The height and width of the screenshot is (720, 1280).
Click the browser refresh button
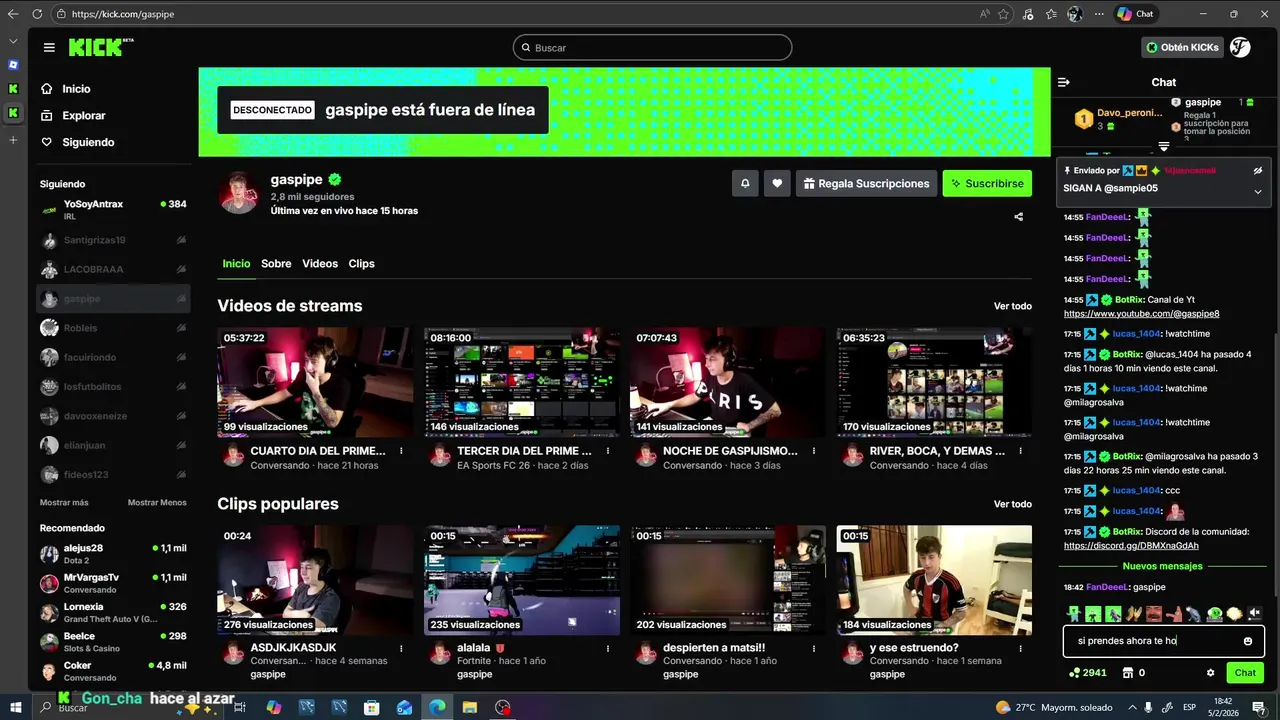click(37, 14)
